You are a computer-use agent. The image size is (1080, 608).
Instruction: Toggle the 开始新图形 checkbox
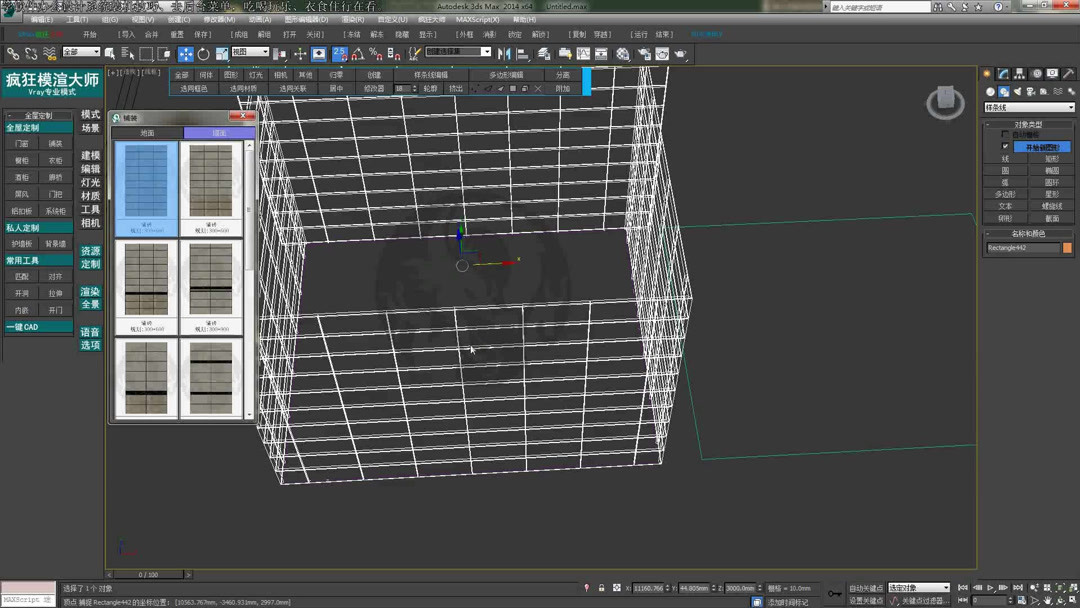(1004, 146)
